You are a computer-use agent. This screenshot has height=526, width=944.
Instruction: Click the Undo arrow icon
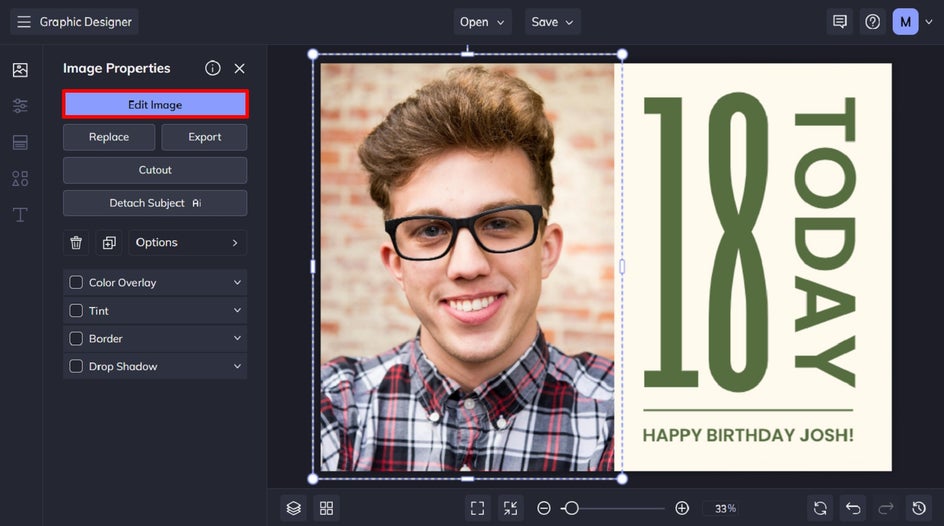point(852,508)
